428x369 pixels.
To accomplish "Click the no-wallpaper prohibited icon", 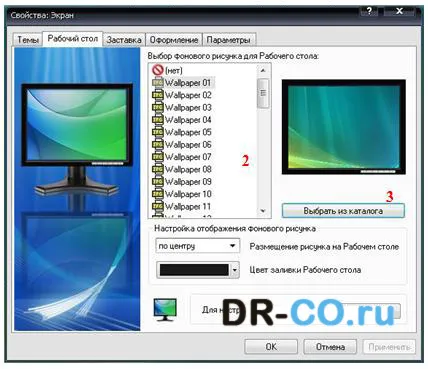I will coord(157,70).
